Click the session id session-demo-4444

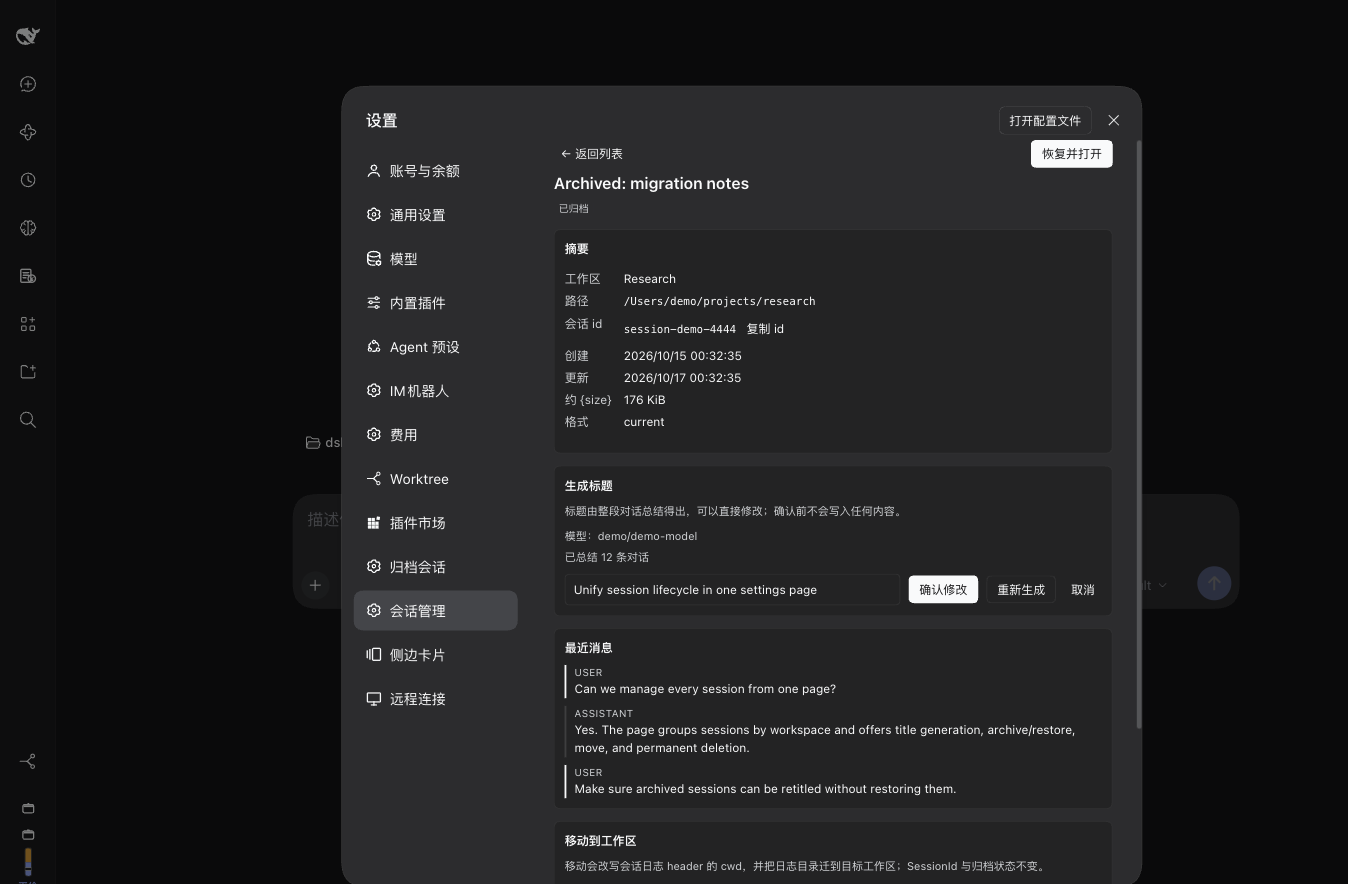pos(680,329)
